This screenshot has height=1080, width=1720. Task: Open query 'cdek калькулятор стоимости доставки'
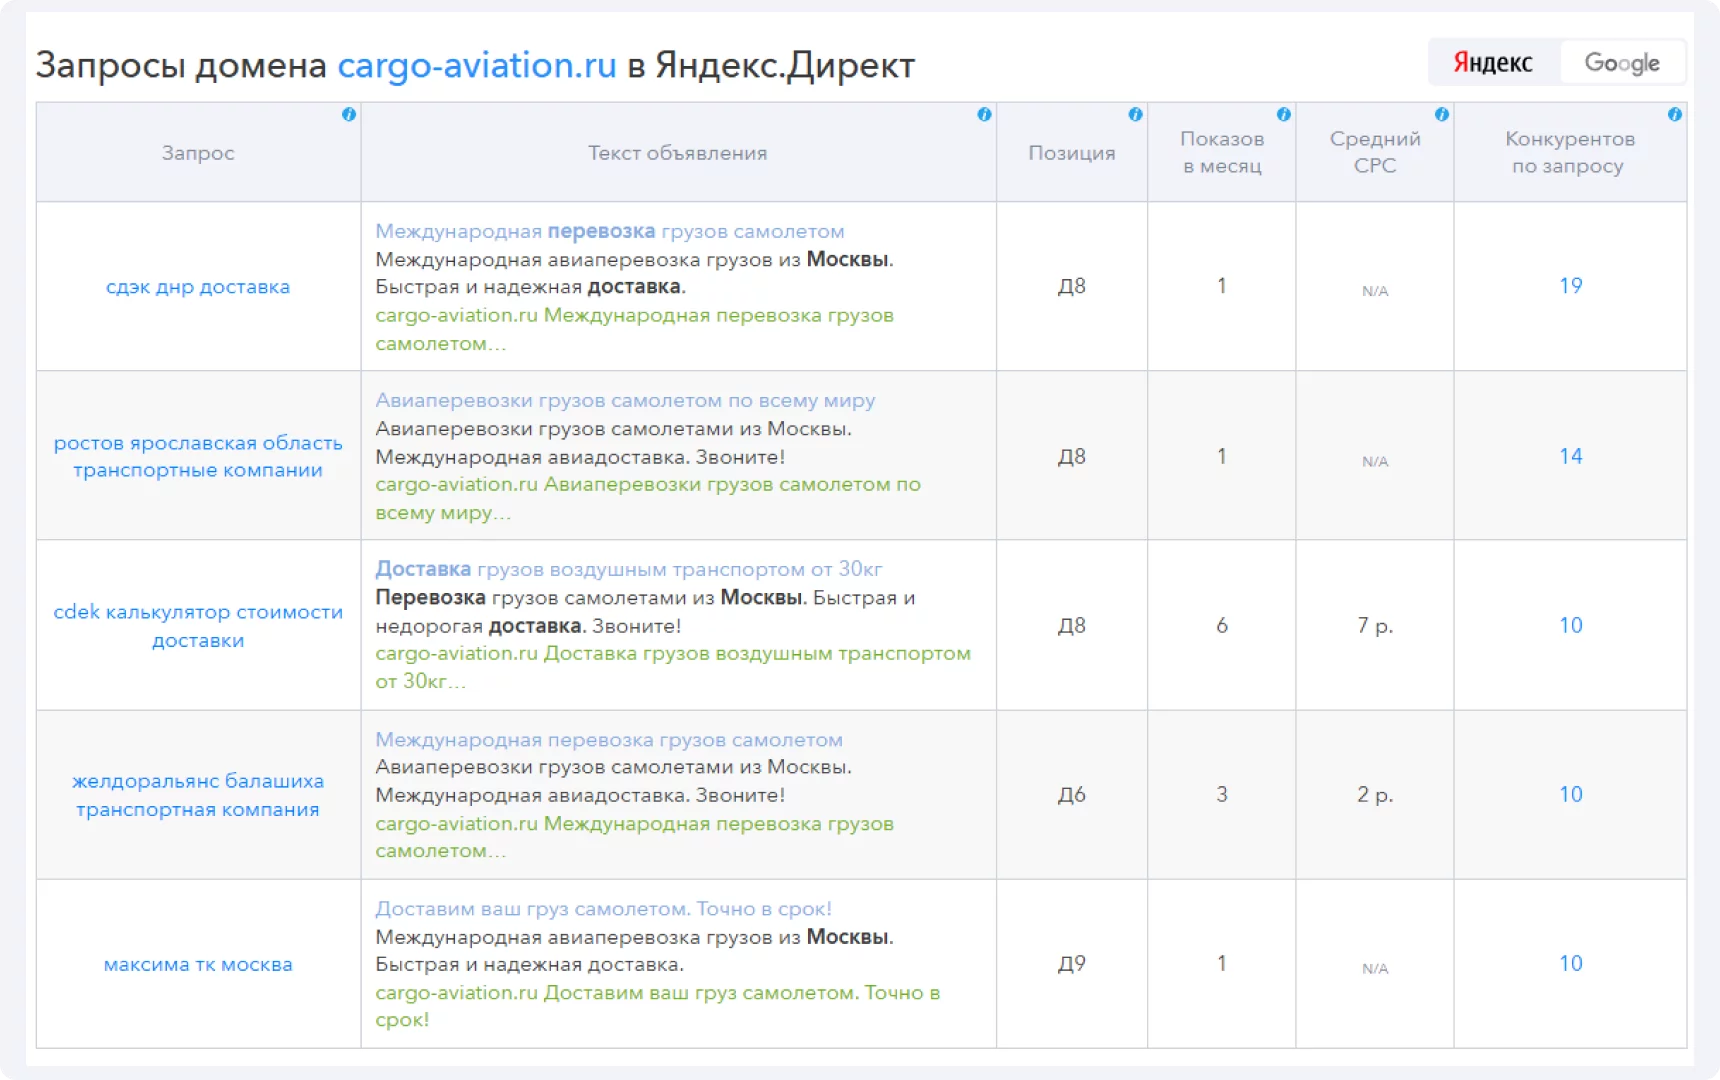tap(198, 626)
